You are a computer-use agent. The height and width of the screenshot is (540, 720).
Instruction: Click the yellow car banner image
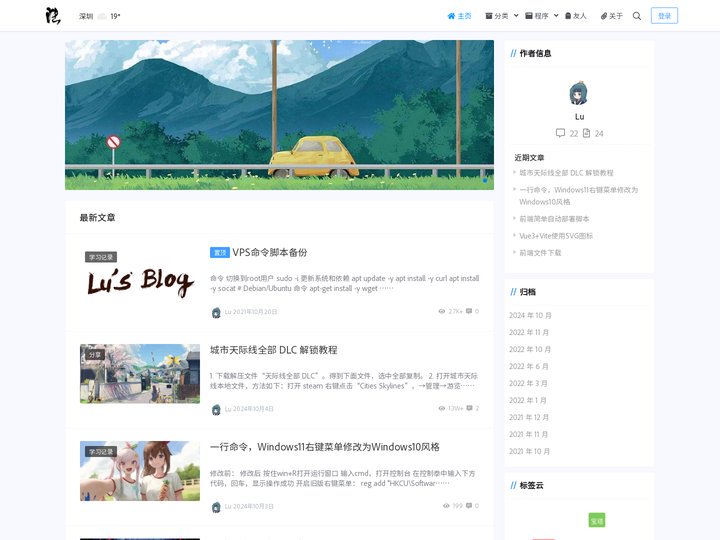tap(279, 115)
